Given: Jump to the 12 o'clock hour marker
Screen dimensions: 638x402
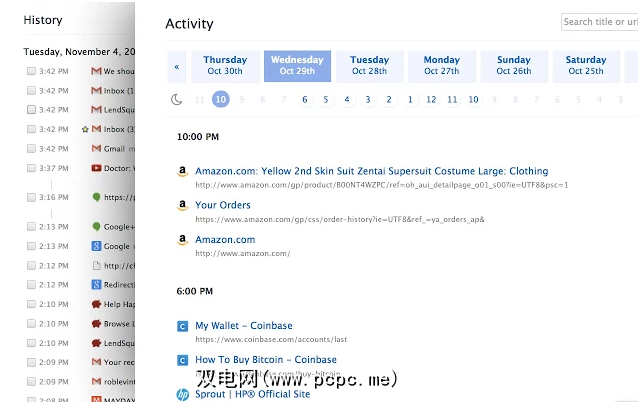Looking at the screenshot, I should pos(431,99).
